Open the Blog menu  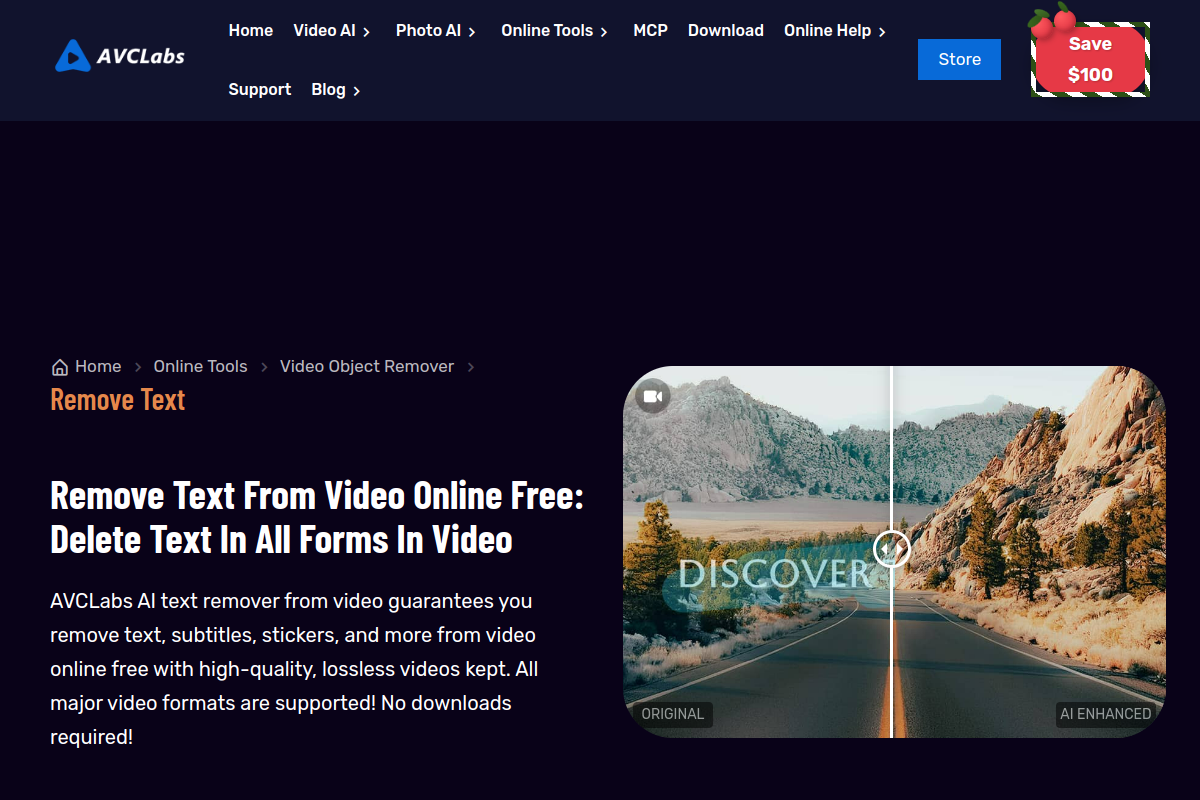click(x=328, y=90)
